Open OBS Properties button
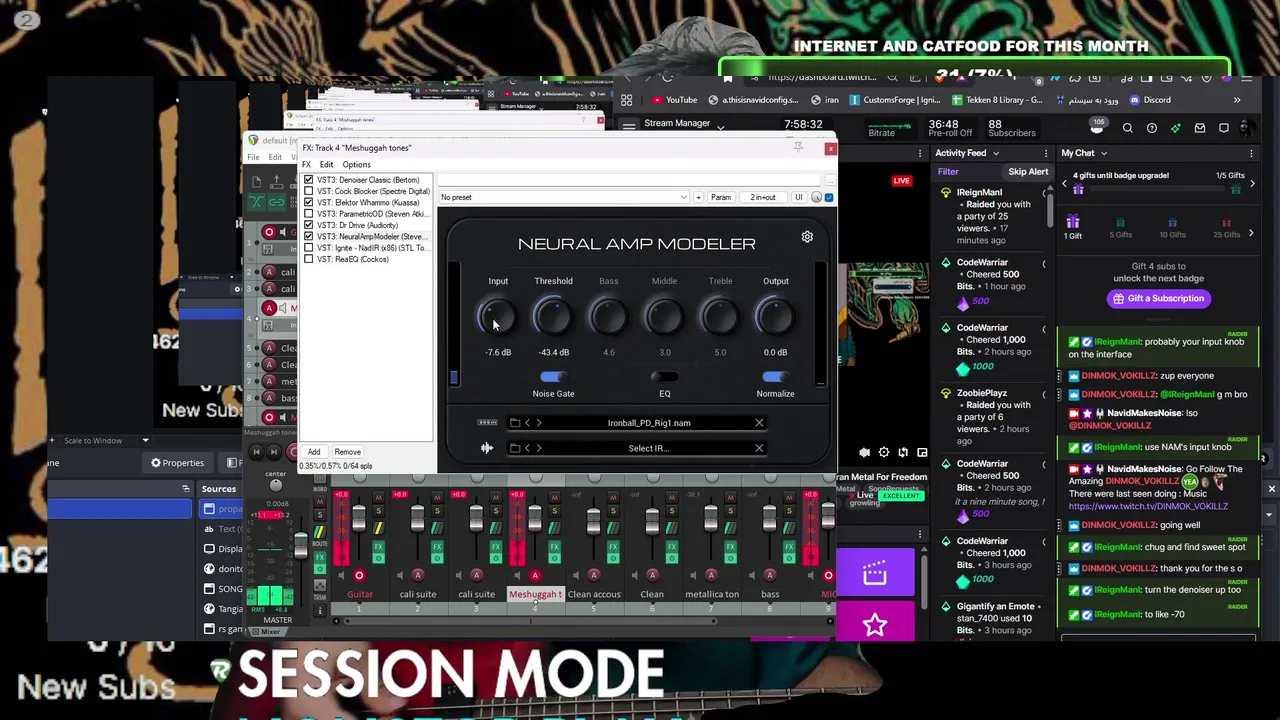 177,463
